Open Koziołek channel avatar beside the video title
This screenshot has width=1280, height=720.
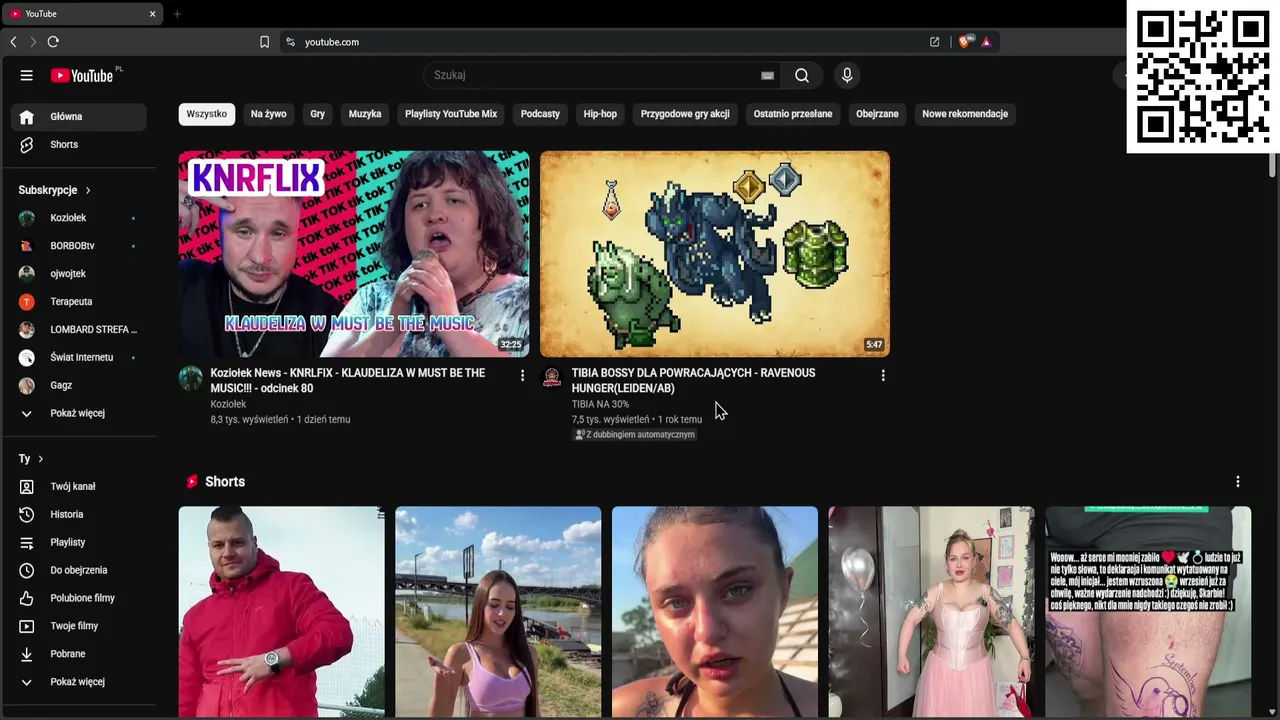[191, 378]
